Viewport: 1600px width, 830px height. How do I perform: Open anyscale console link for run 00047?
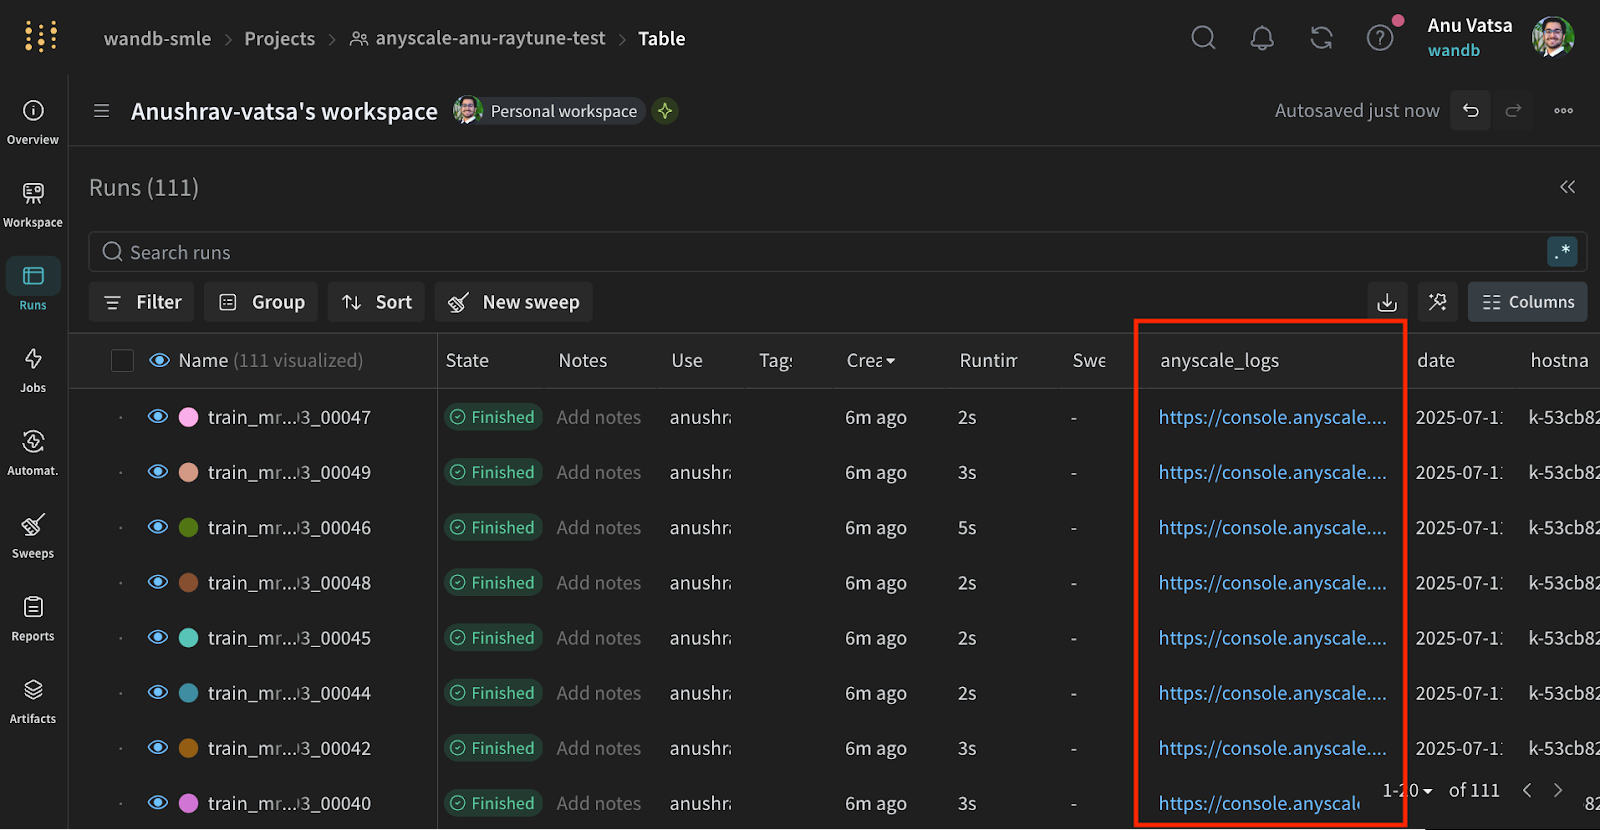tap(1272, 417)
